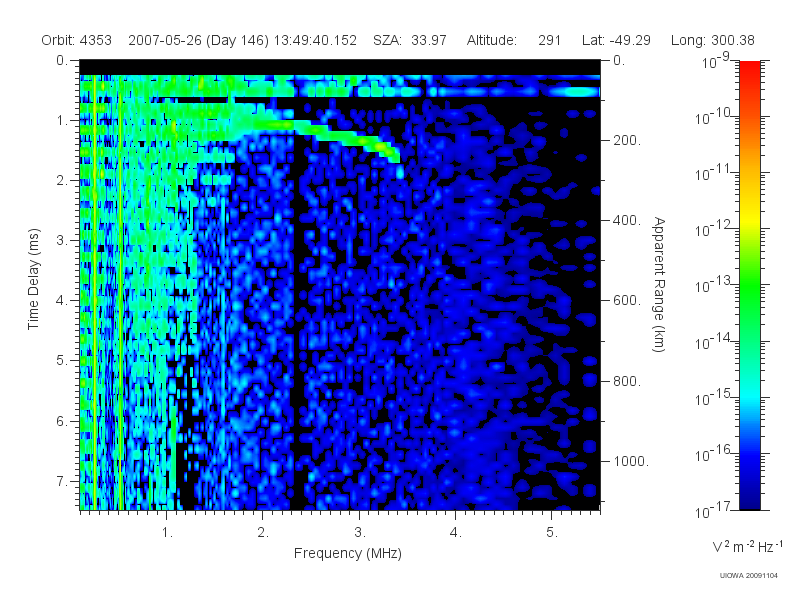Viewport: 800px width, 600px height.
Task: Click the date '2007-05-26 (Day 146)' text
Action: point(198,40)
